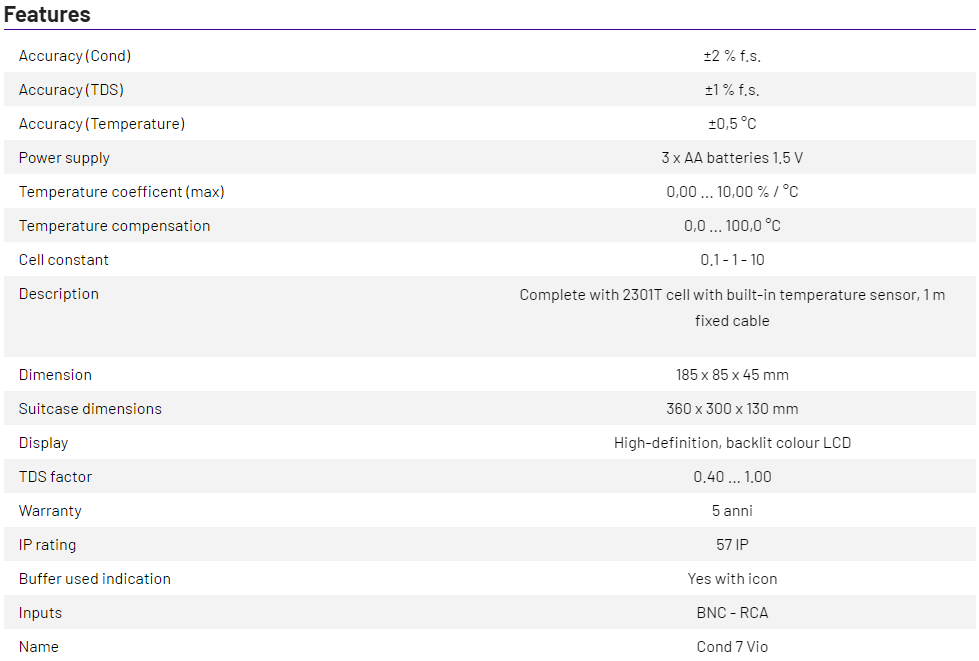Viewport: 979px width, 661px height.
Task: Select the Accuracy (Cond) label
Action: [75, 56]
